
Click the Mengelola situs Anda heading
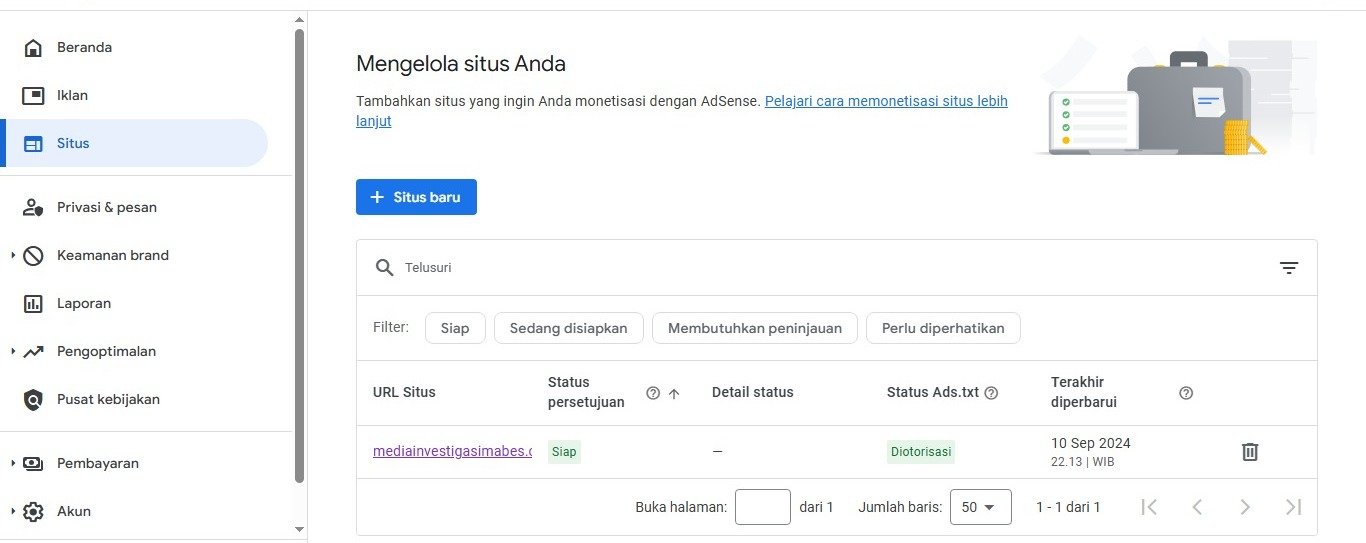pos(461,64)
